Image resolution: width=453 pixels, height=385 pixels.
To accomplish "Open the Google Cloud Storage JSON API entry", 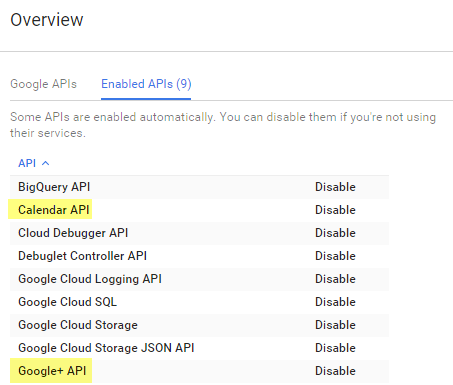I will 106,348.
